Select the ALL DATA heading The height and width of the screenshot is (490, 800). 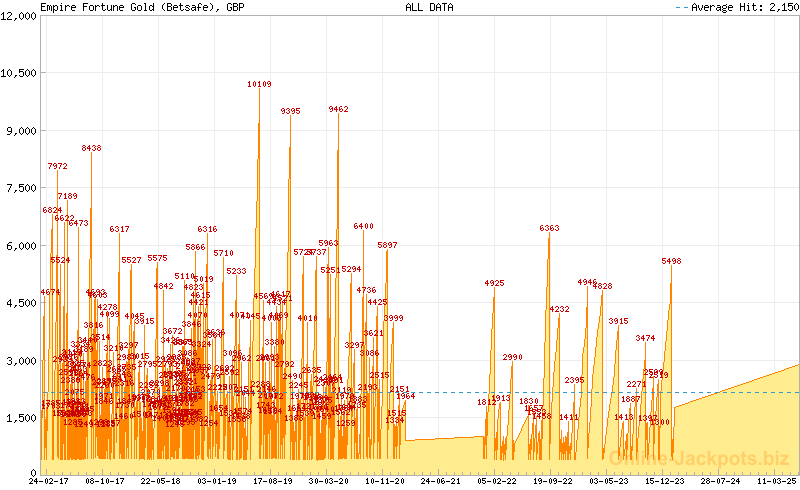click(428, 7)
